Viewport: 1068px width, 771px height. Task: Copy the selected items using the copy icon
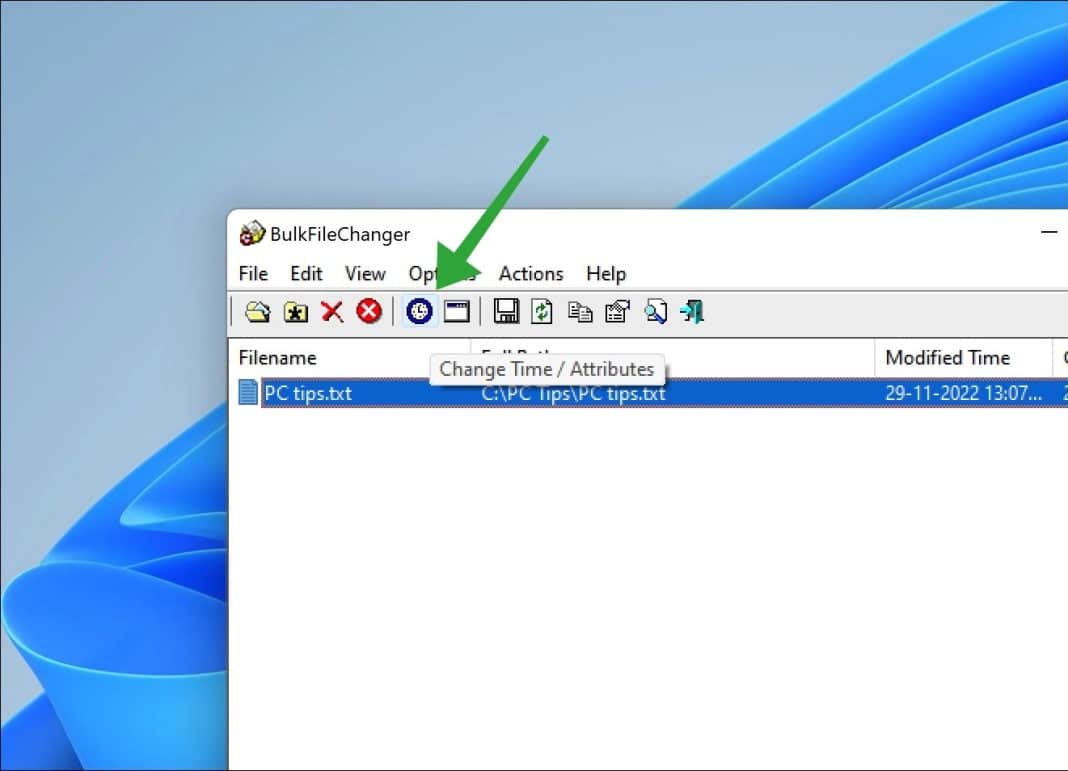[580, 312]
